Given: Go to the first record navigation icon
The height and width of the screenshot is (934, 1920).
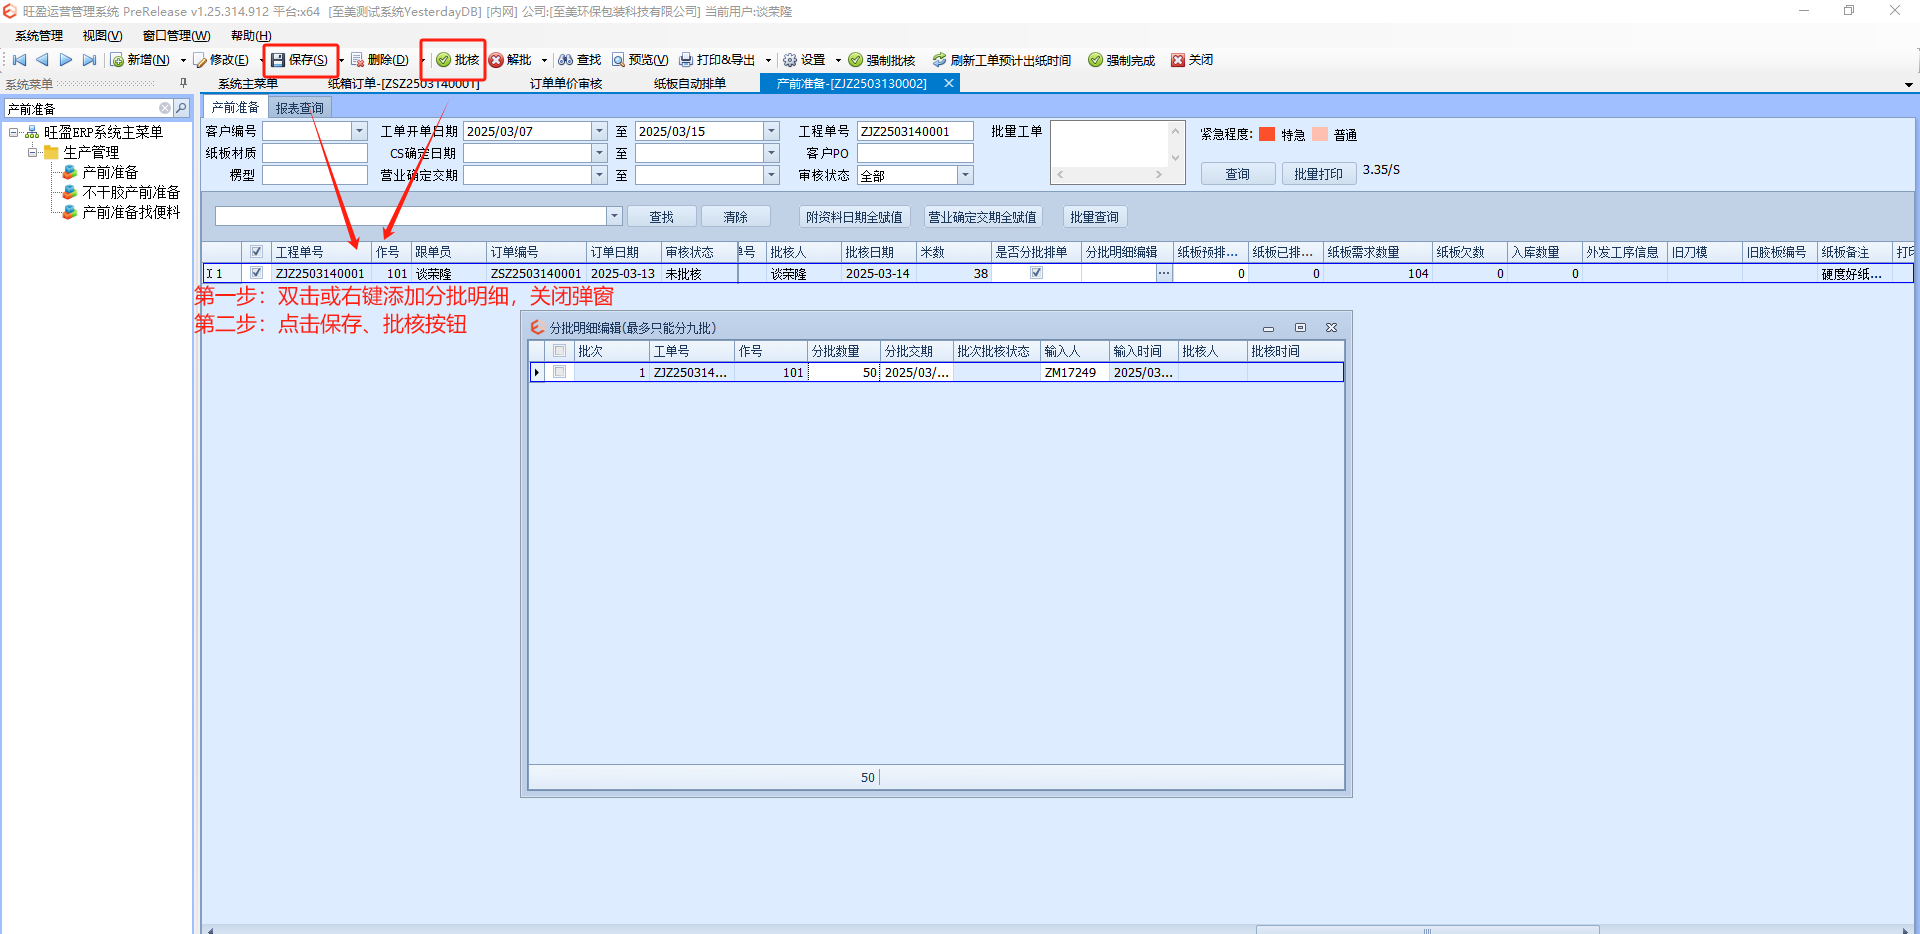Looking at the screenshot, I should 19,60.
